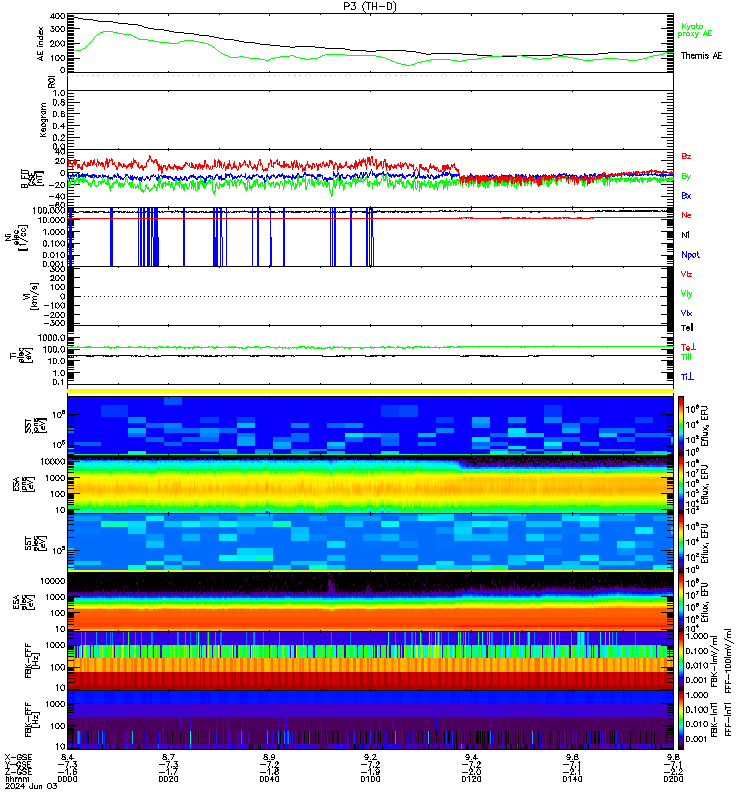Click the X-GSE row label
750x800 pixels.
click(x=18, y=757)
